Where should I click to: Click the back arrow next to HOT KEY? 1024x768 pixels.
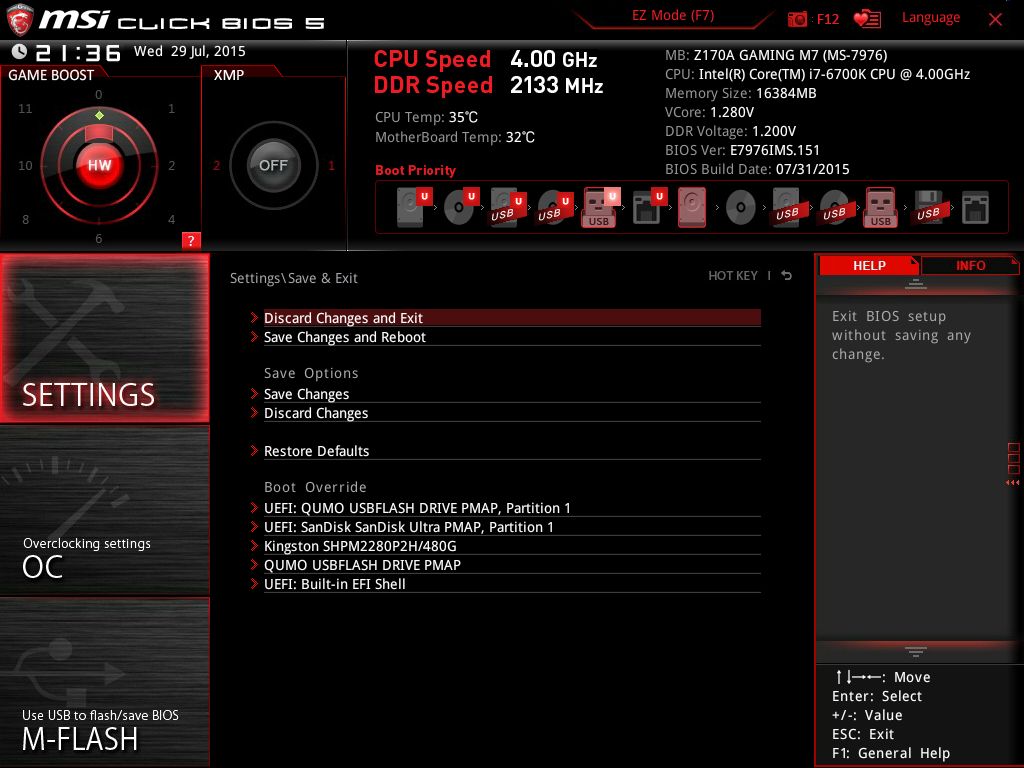(x=786, y=276)
